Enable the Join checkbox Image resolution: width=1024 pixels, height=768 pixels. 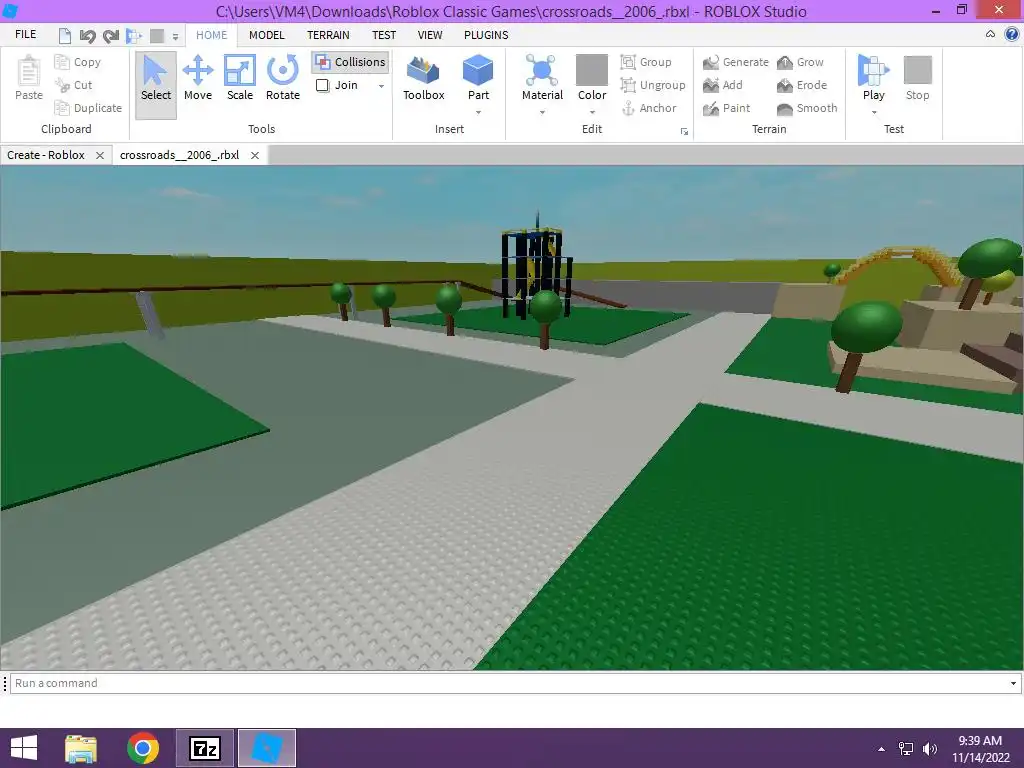(322, 85)
